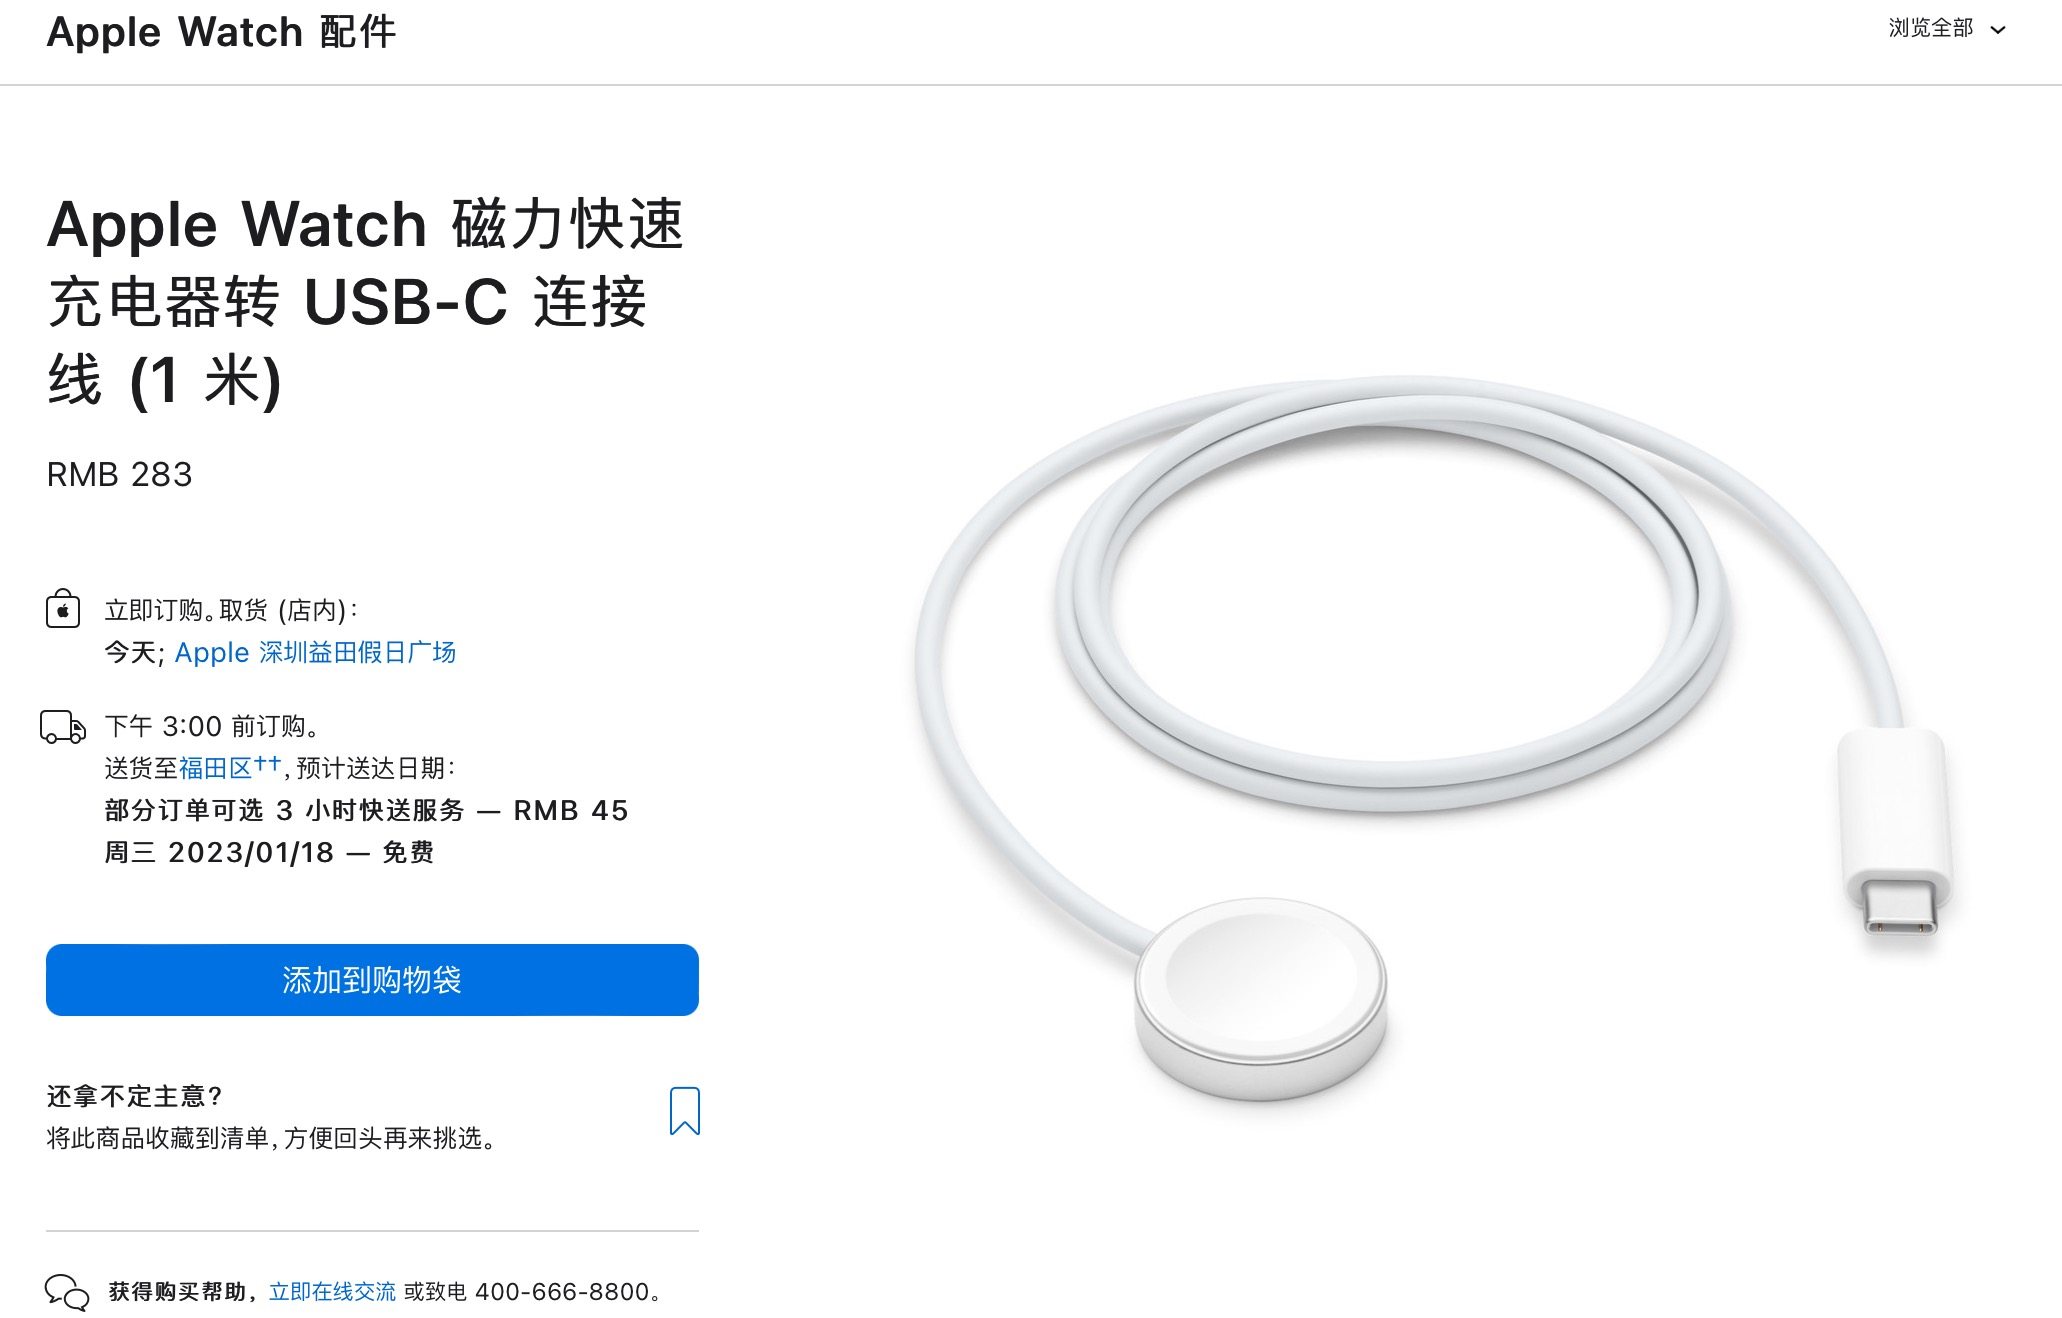This screenshot has height=1318, width=2062.
Task: Click the 还拿不定主意? heading
Action: point(135,1097)
